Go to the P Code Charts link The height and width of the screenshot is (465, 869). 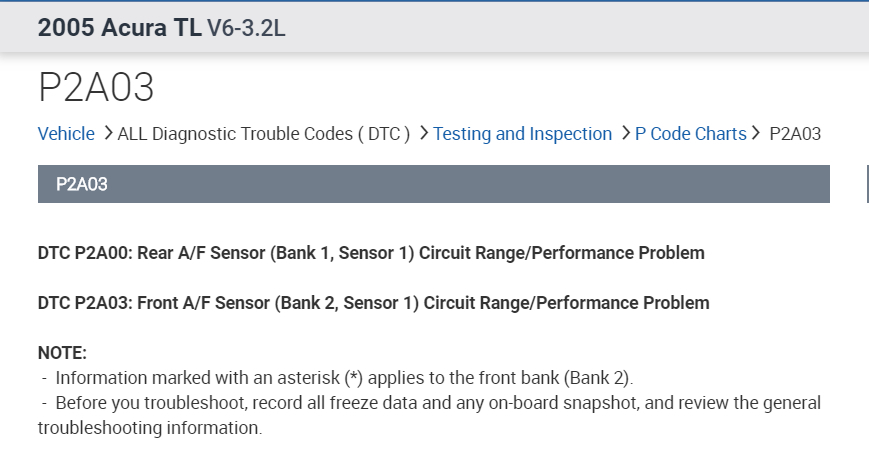[690, 134]
